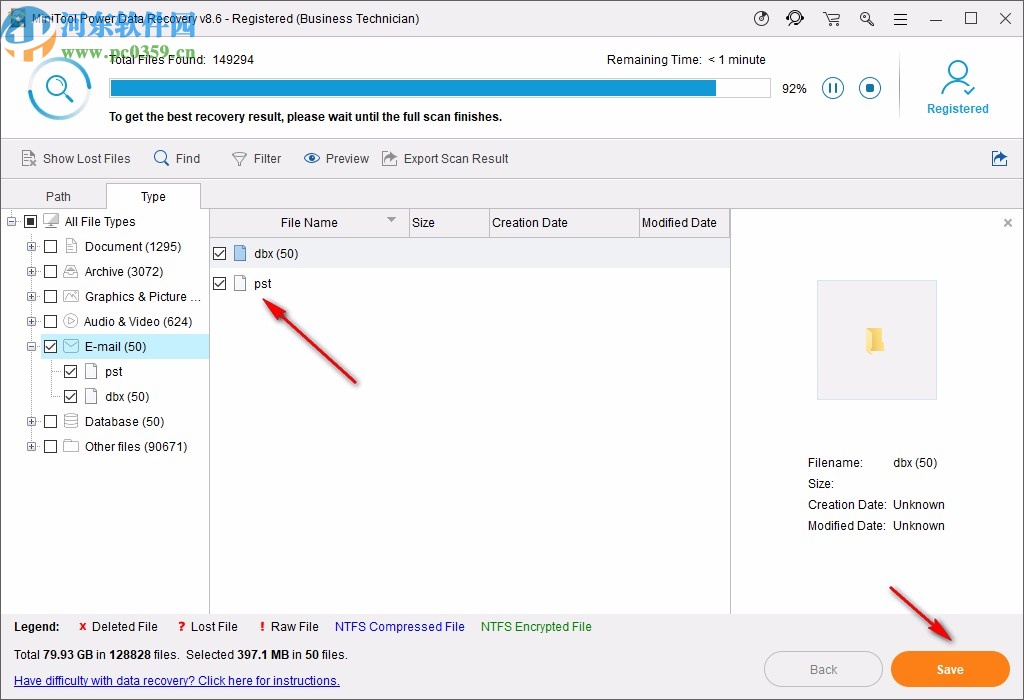Click the File Name column sort arrow
The width and height of the screenshot is (1024, 700).
(391, 219)
